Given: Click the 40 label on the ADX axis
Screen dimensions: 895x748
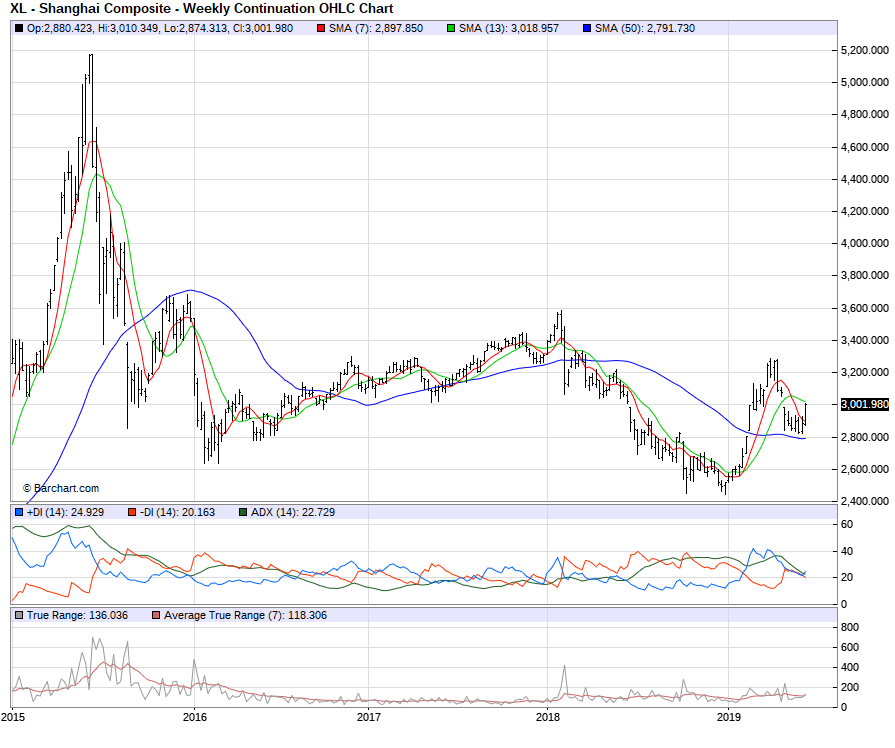Looking at the screenshot, I should [x=847, y=551].
